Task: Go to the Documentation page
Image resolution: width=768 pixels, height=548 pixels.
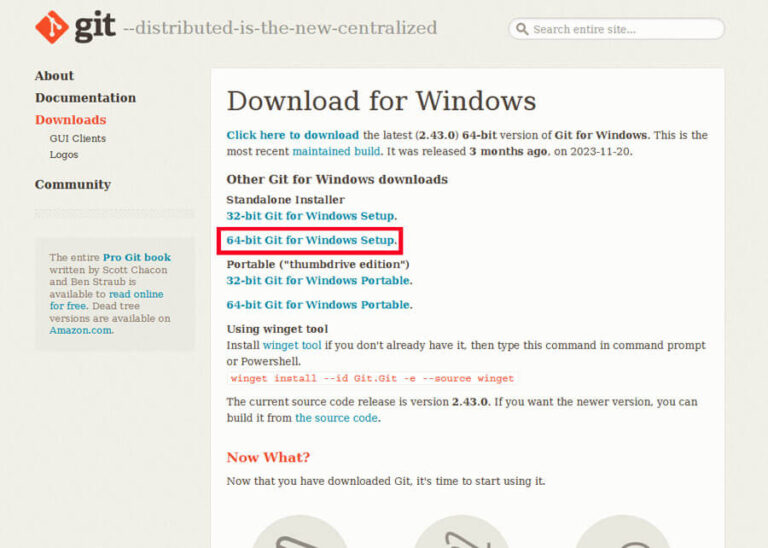Action: click(x=85, y=98)
